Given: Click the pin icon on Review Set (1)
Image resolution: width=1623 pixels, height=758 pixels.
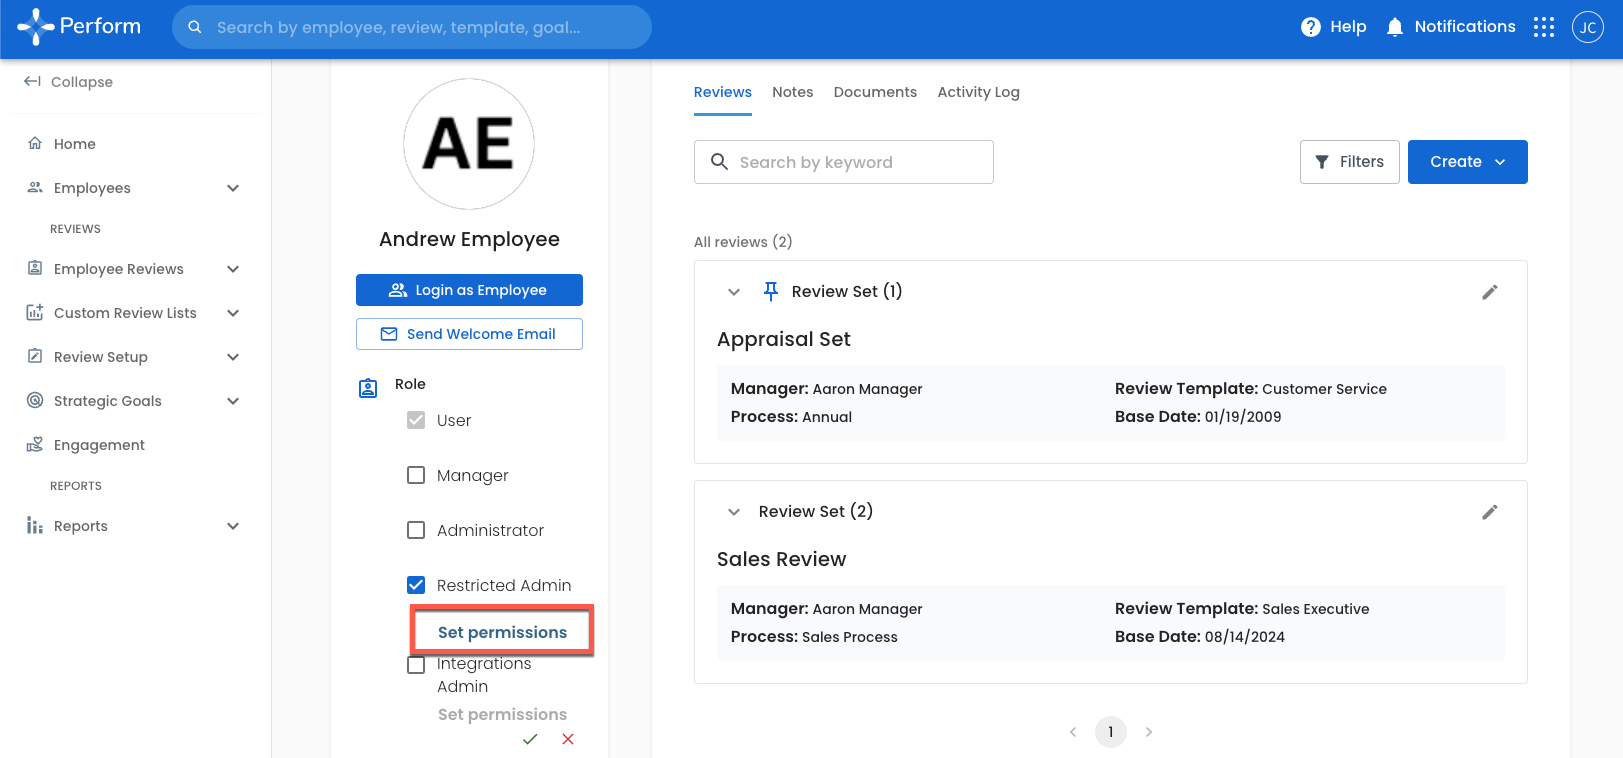Looking at the screenshot, I should click(770, 291).
